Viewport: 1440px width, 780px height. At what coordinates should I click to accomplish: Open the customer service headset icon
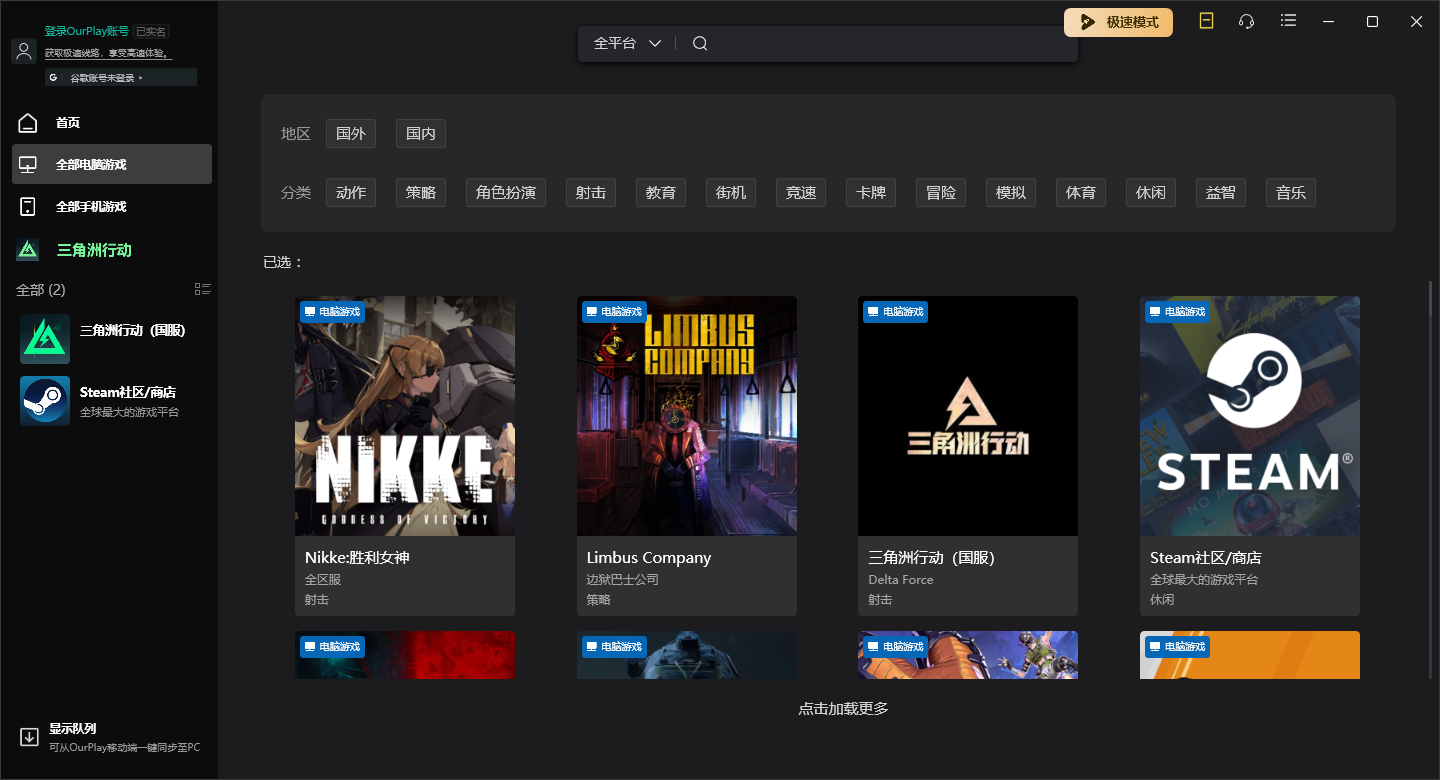pyautogui.click(x=1246, y=21)
